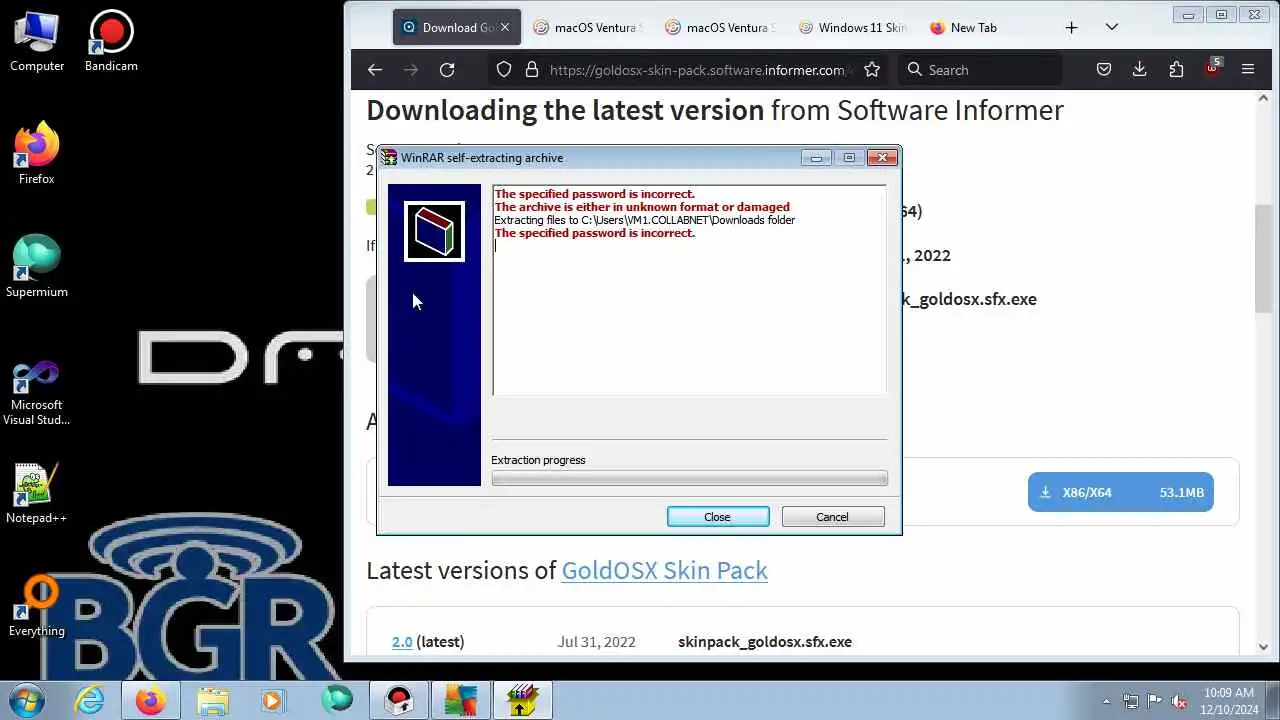Open the Firefox Downloads panel
1280x720 pixels.
tap(1139, 70)
